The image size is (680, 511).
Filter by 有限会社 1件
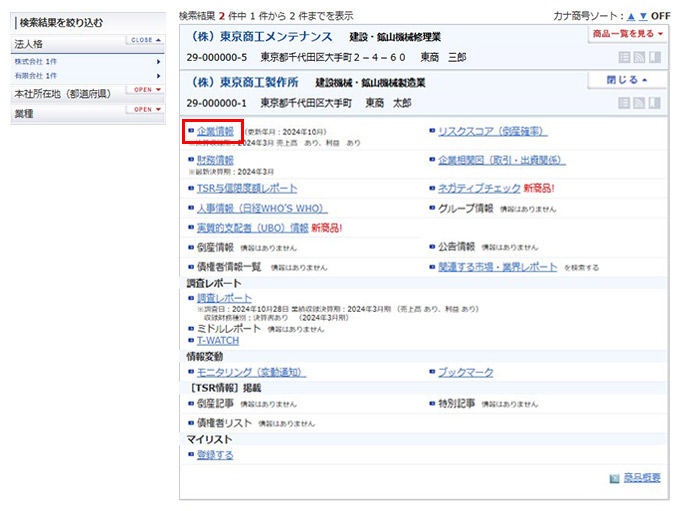click(x=36, y=75)
